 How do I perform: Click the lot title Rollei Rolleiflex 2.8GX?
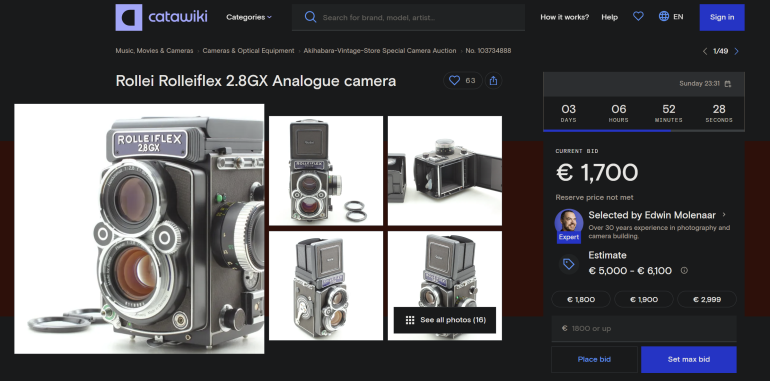256,81
